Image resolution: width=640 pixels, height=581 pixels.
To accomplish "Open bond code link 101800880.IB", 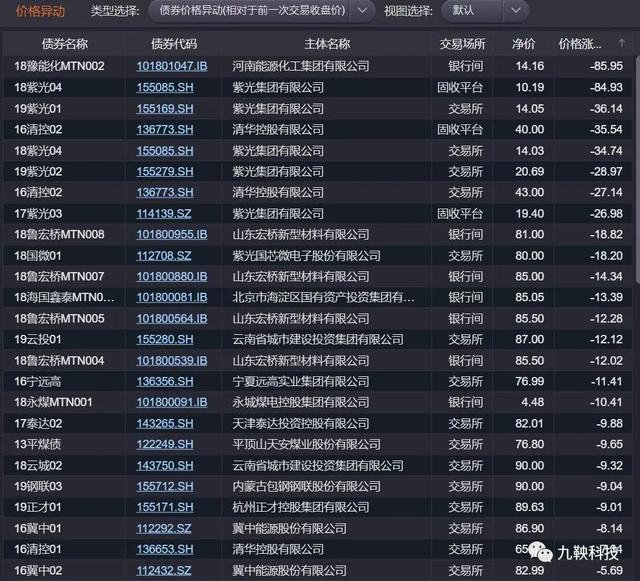I will pos(172,276).
